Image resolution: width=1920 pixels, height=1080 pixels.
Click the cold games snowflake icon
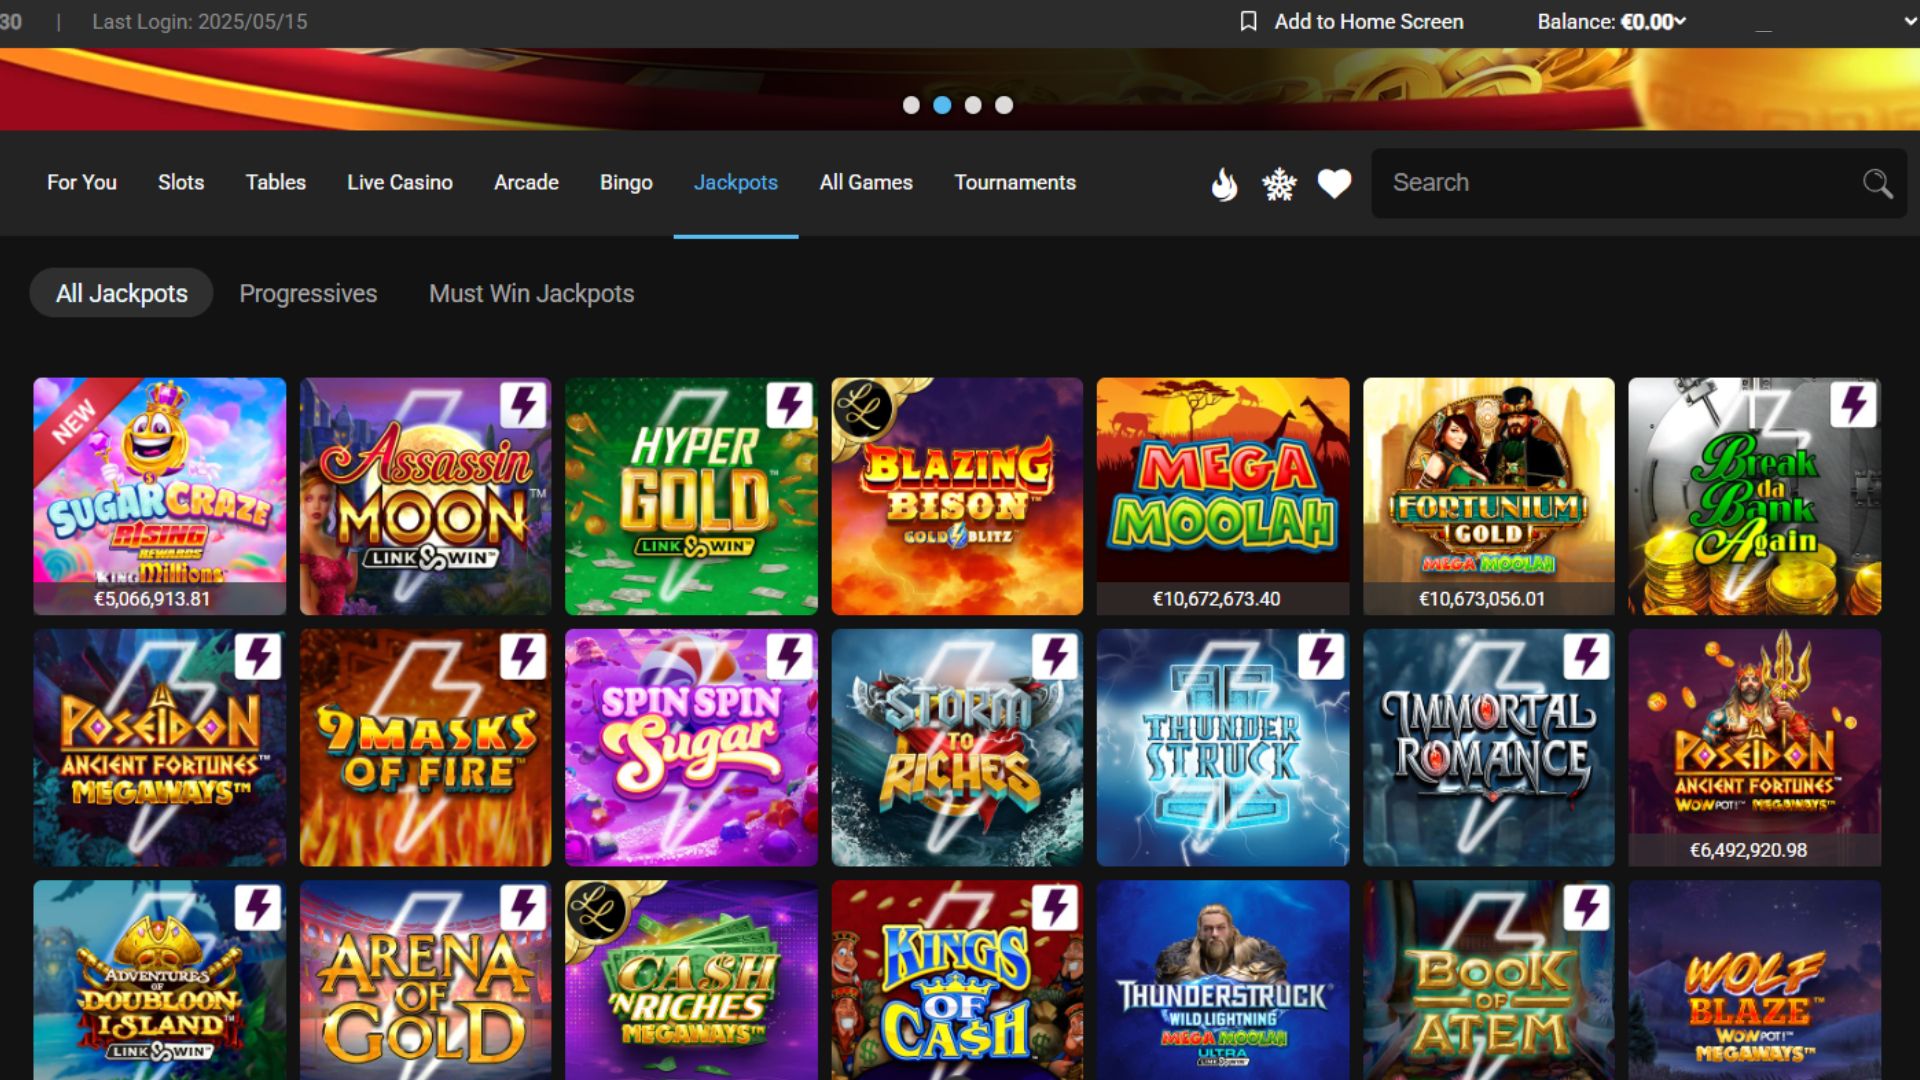[x=1279, y=184]
